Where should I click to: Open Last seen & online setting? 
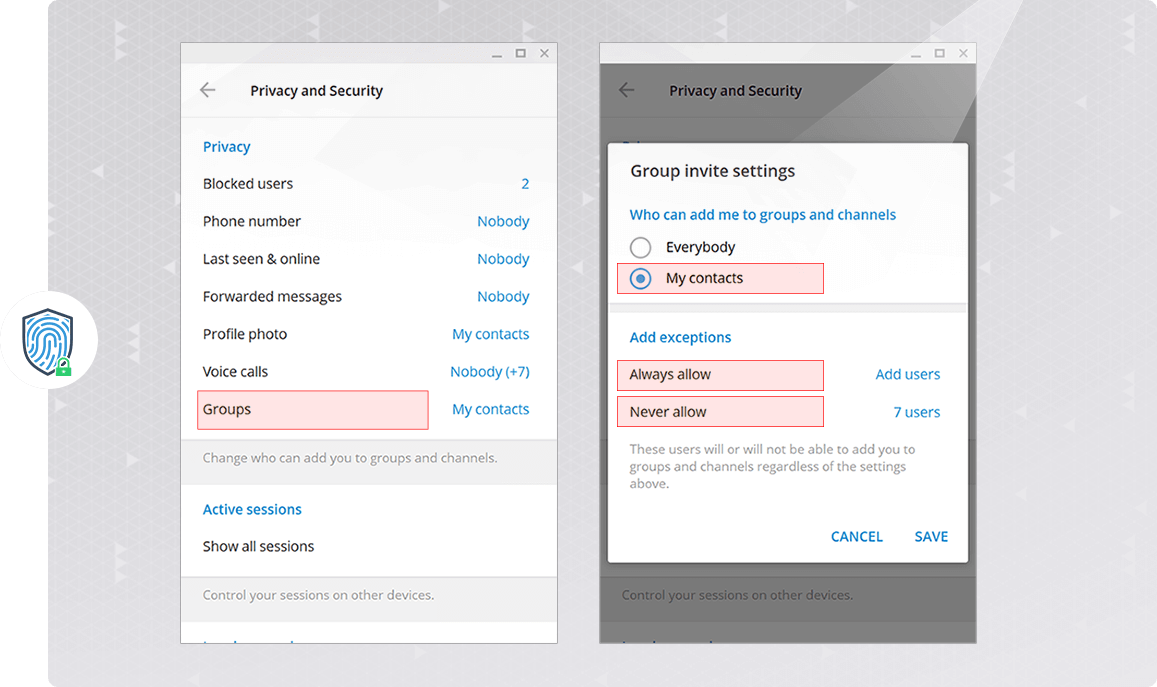click(x=365, y=259)
